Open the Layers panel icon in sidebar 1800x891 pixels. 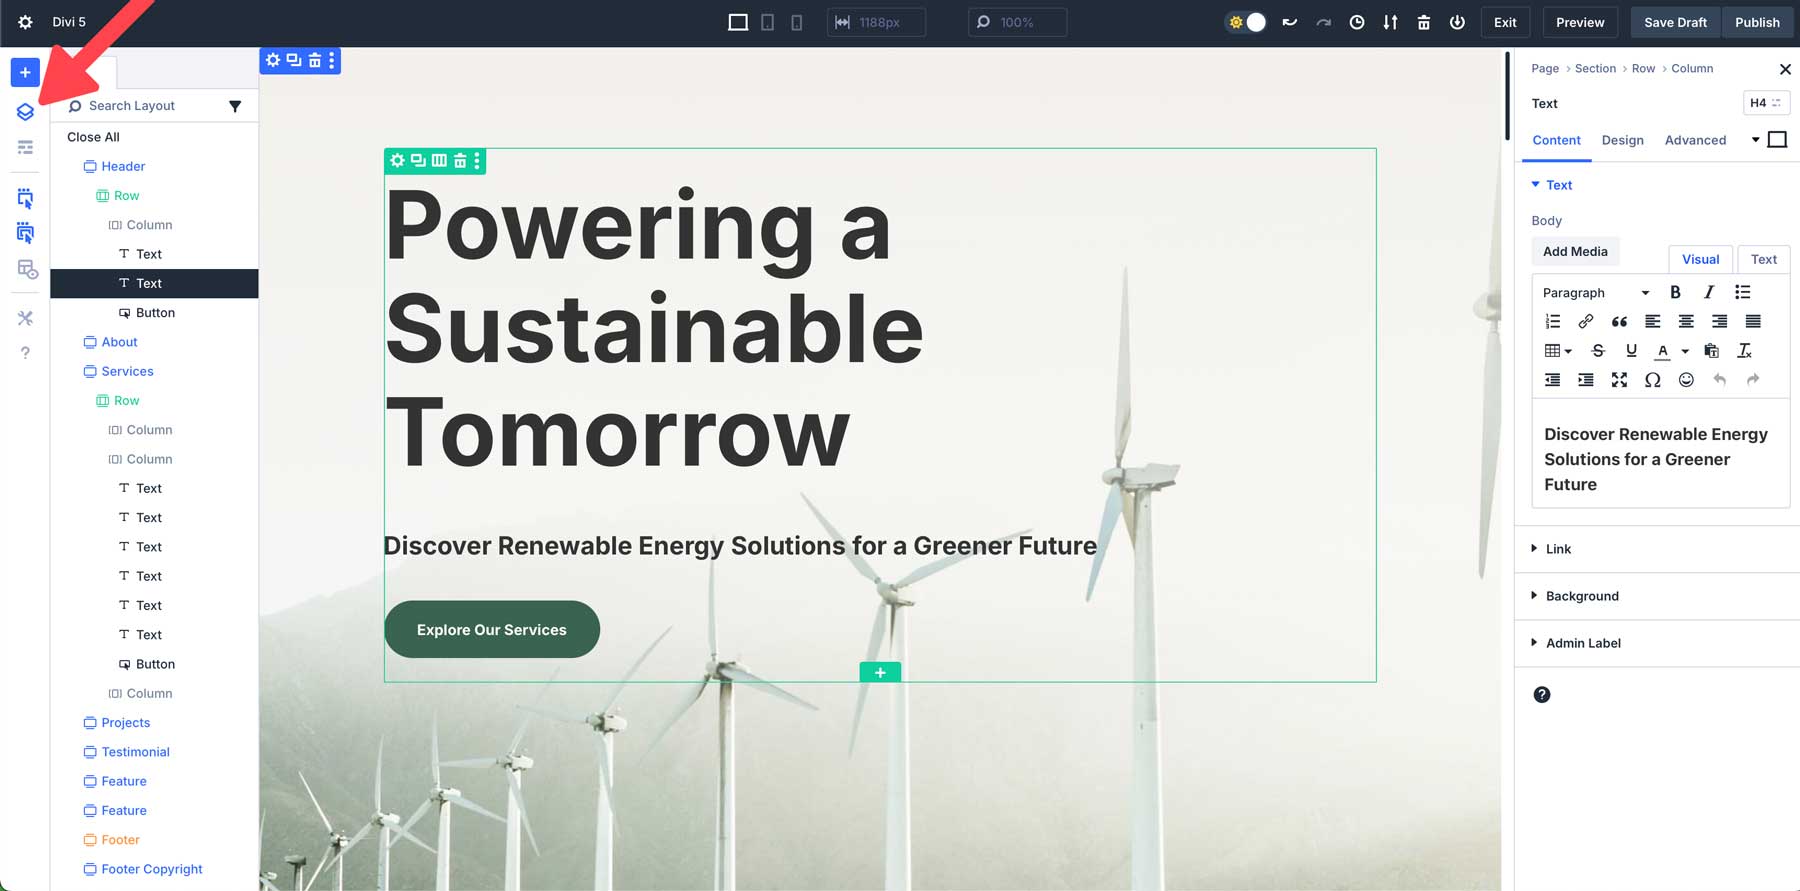point(25,112)
